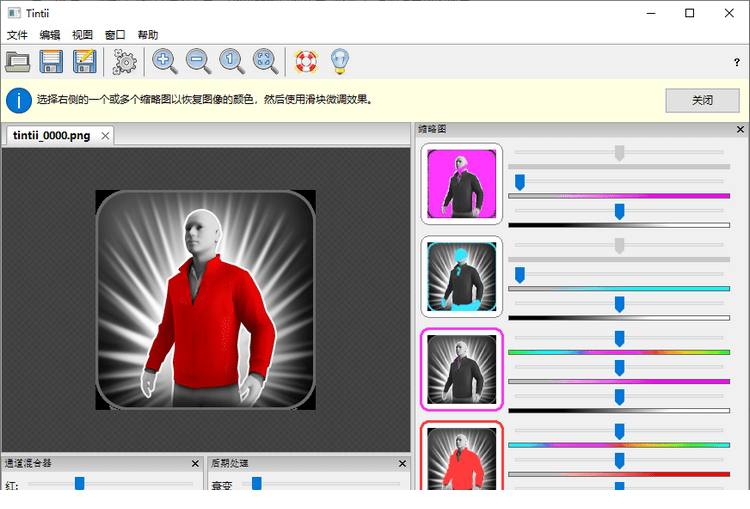Open preferences with the gears icon
Viewport: 750px width, 509px height.
pos(125,62)
